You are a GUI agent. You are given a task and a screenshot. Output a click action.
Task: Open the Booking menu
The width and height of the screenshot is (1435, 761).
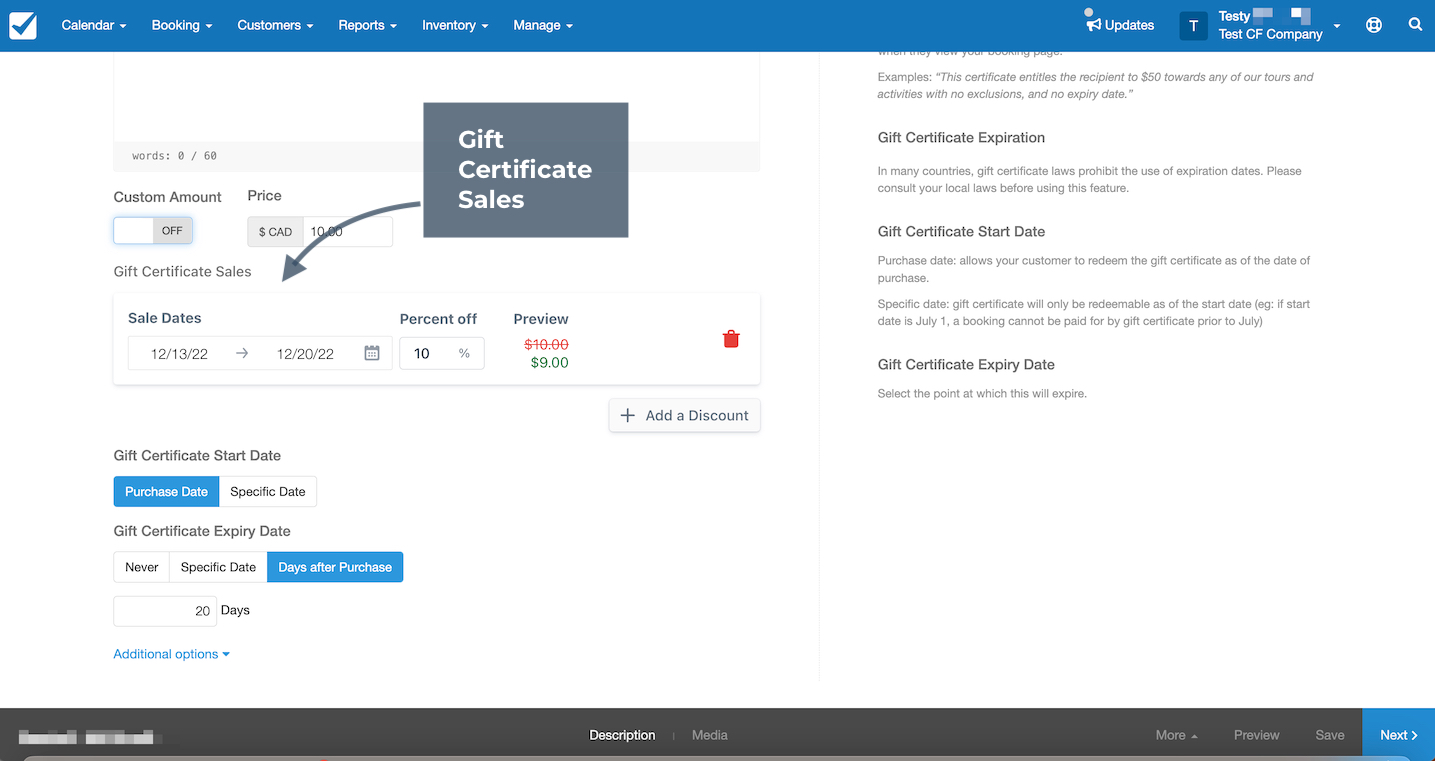pyautogui.click(x=182, y=25)
